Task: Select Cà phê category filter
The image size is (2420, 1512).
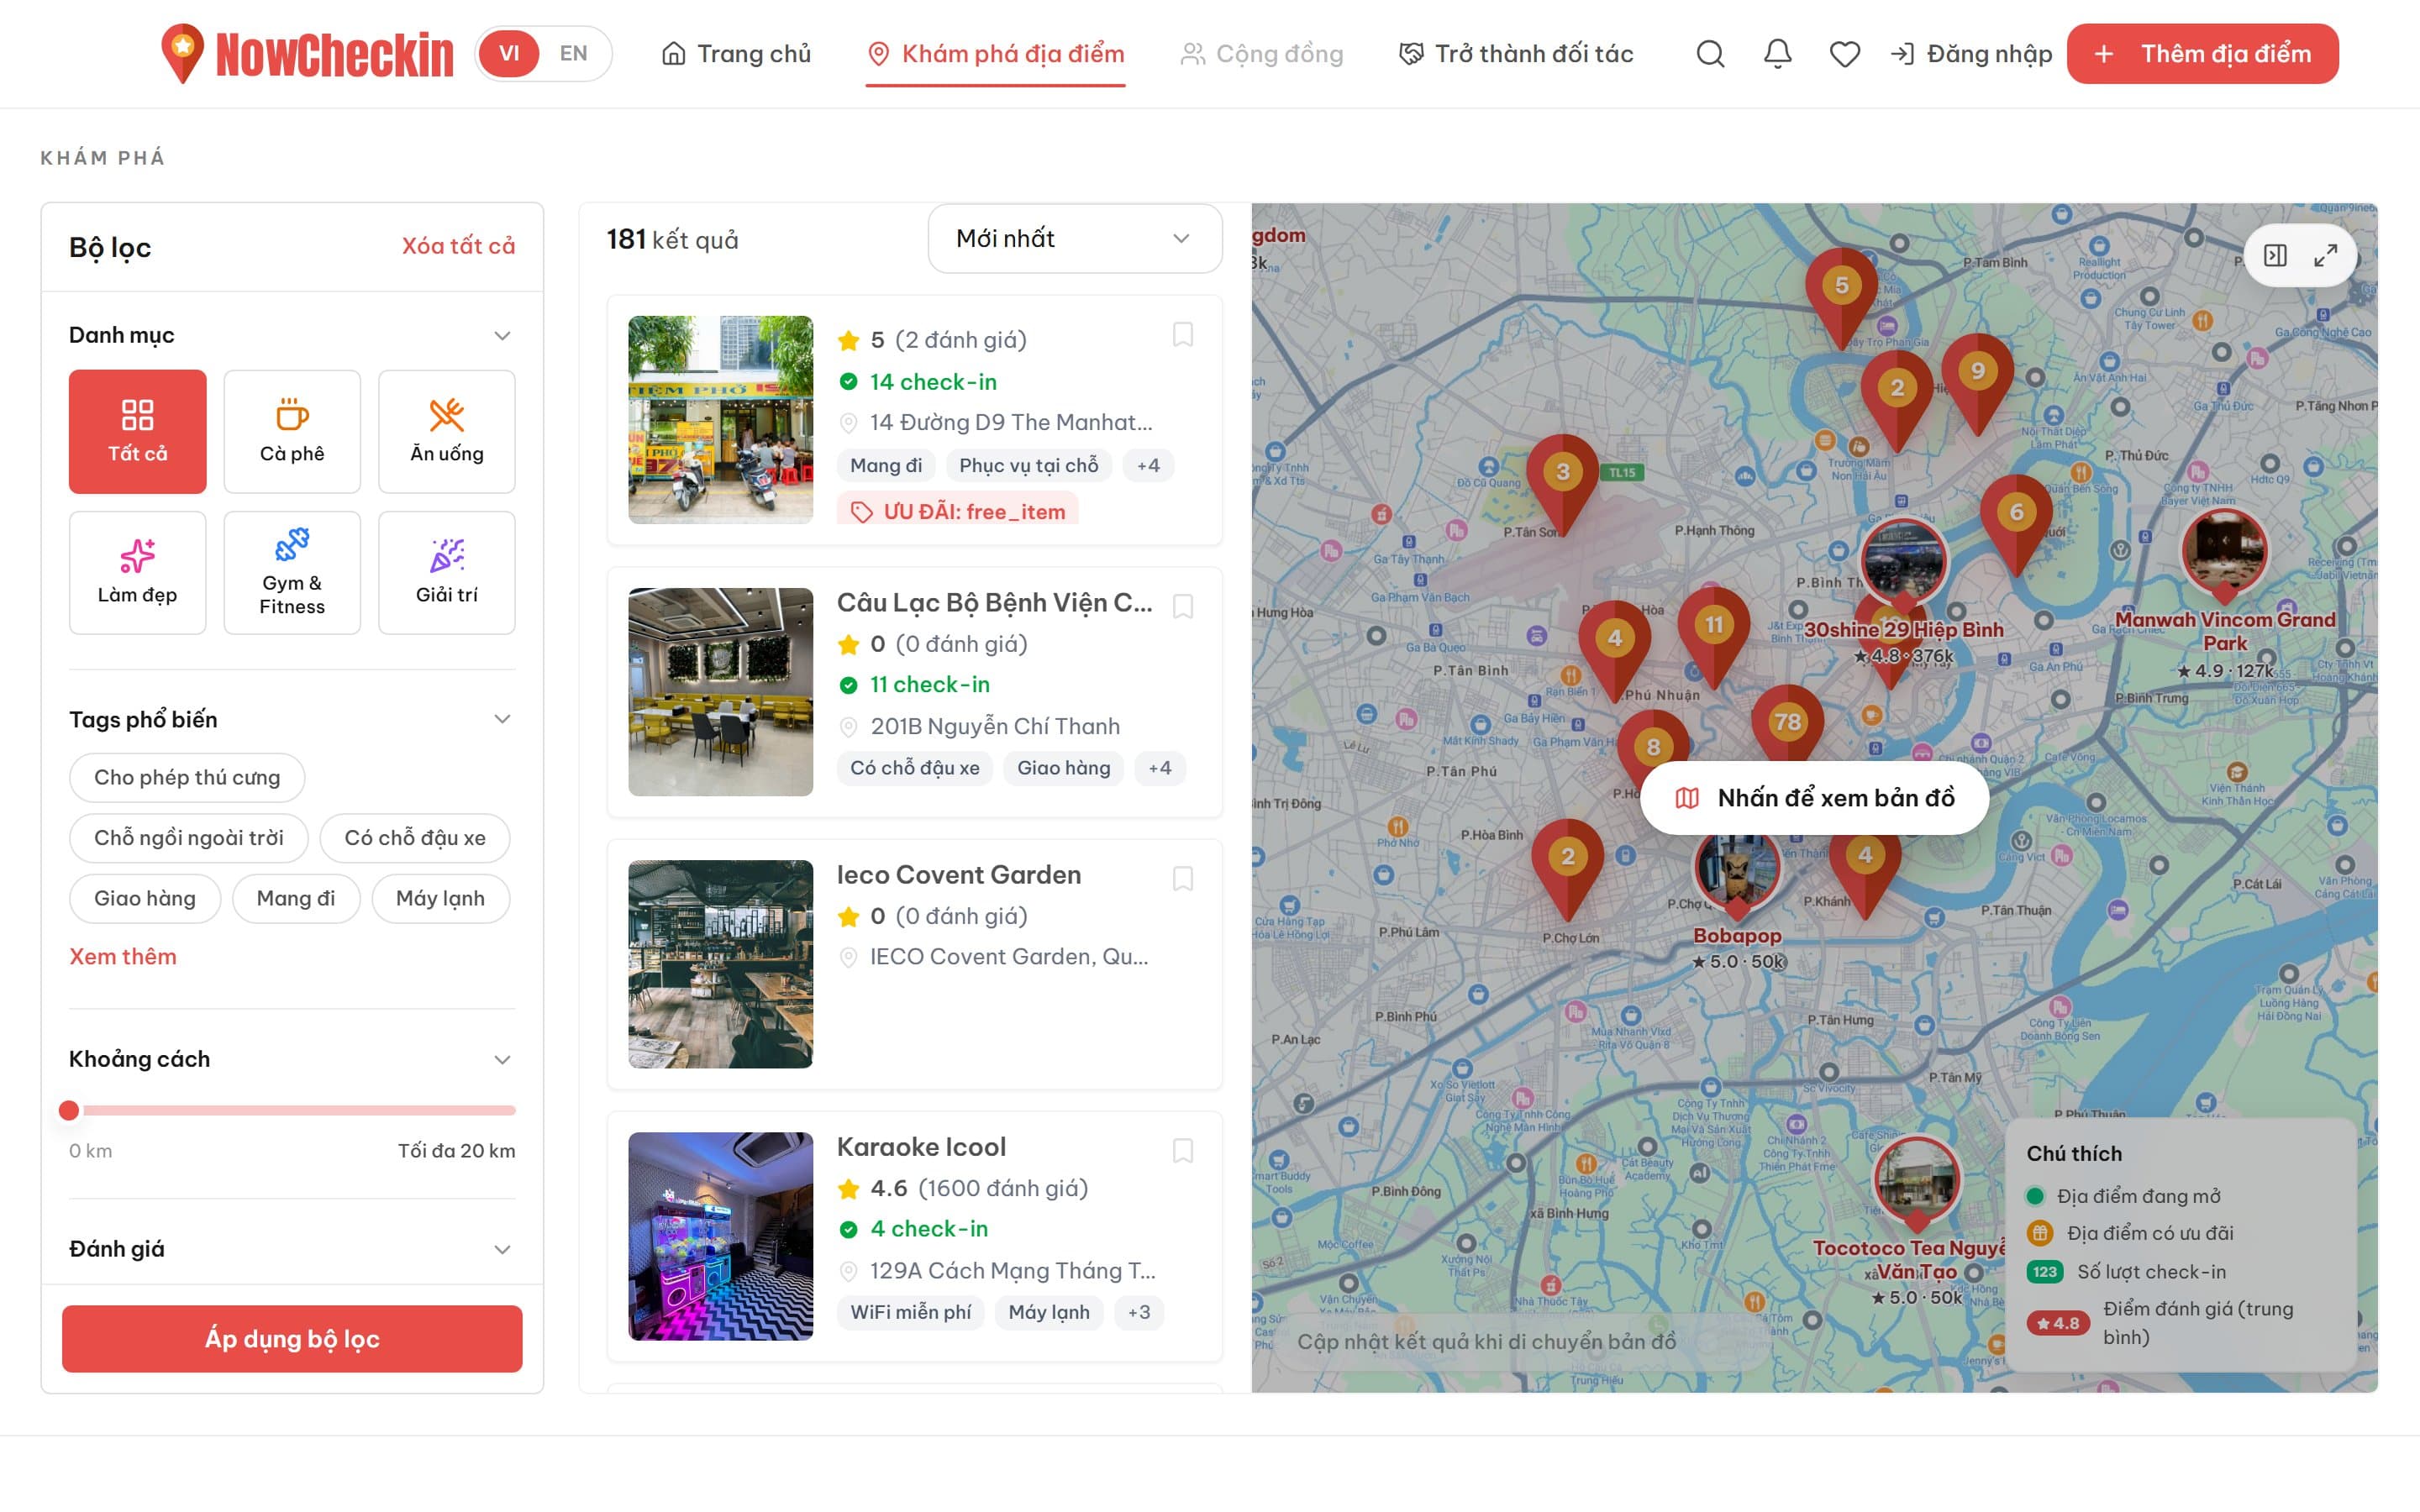Action: click(292, 431)
